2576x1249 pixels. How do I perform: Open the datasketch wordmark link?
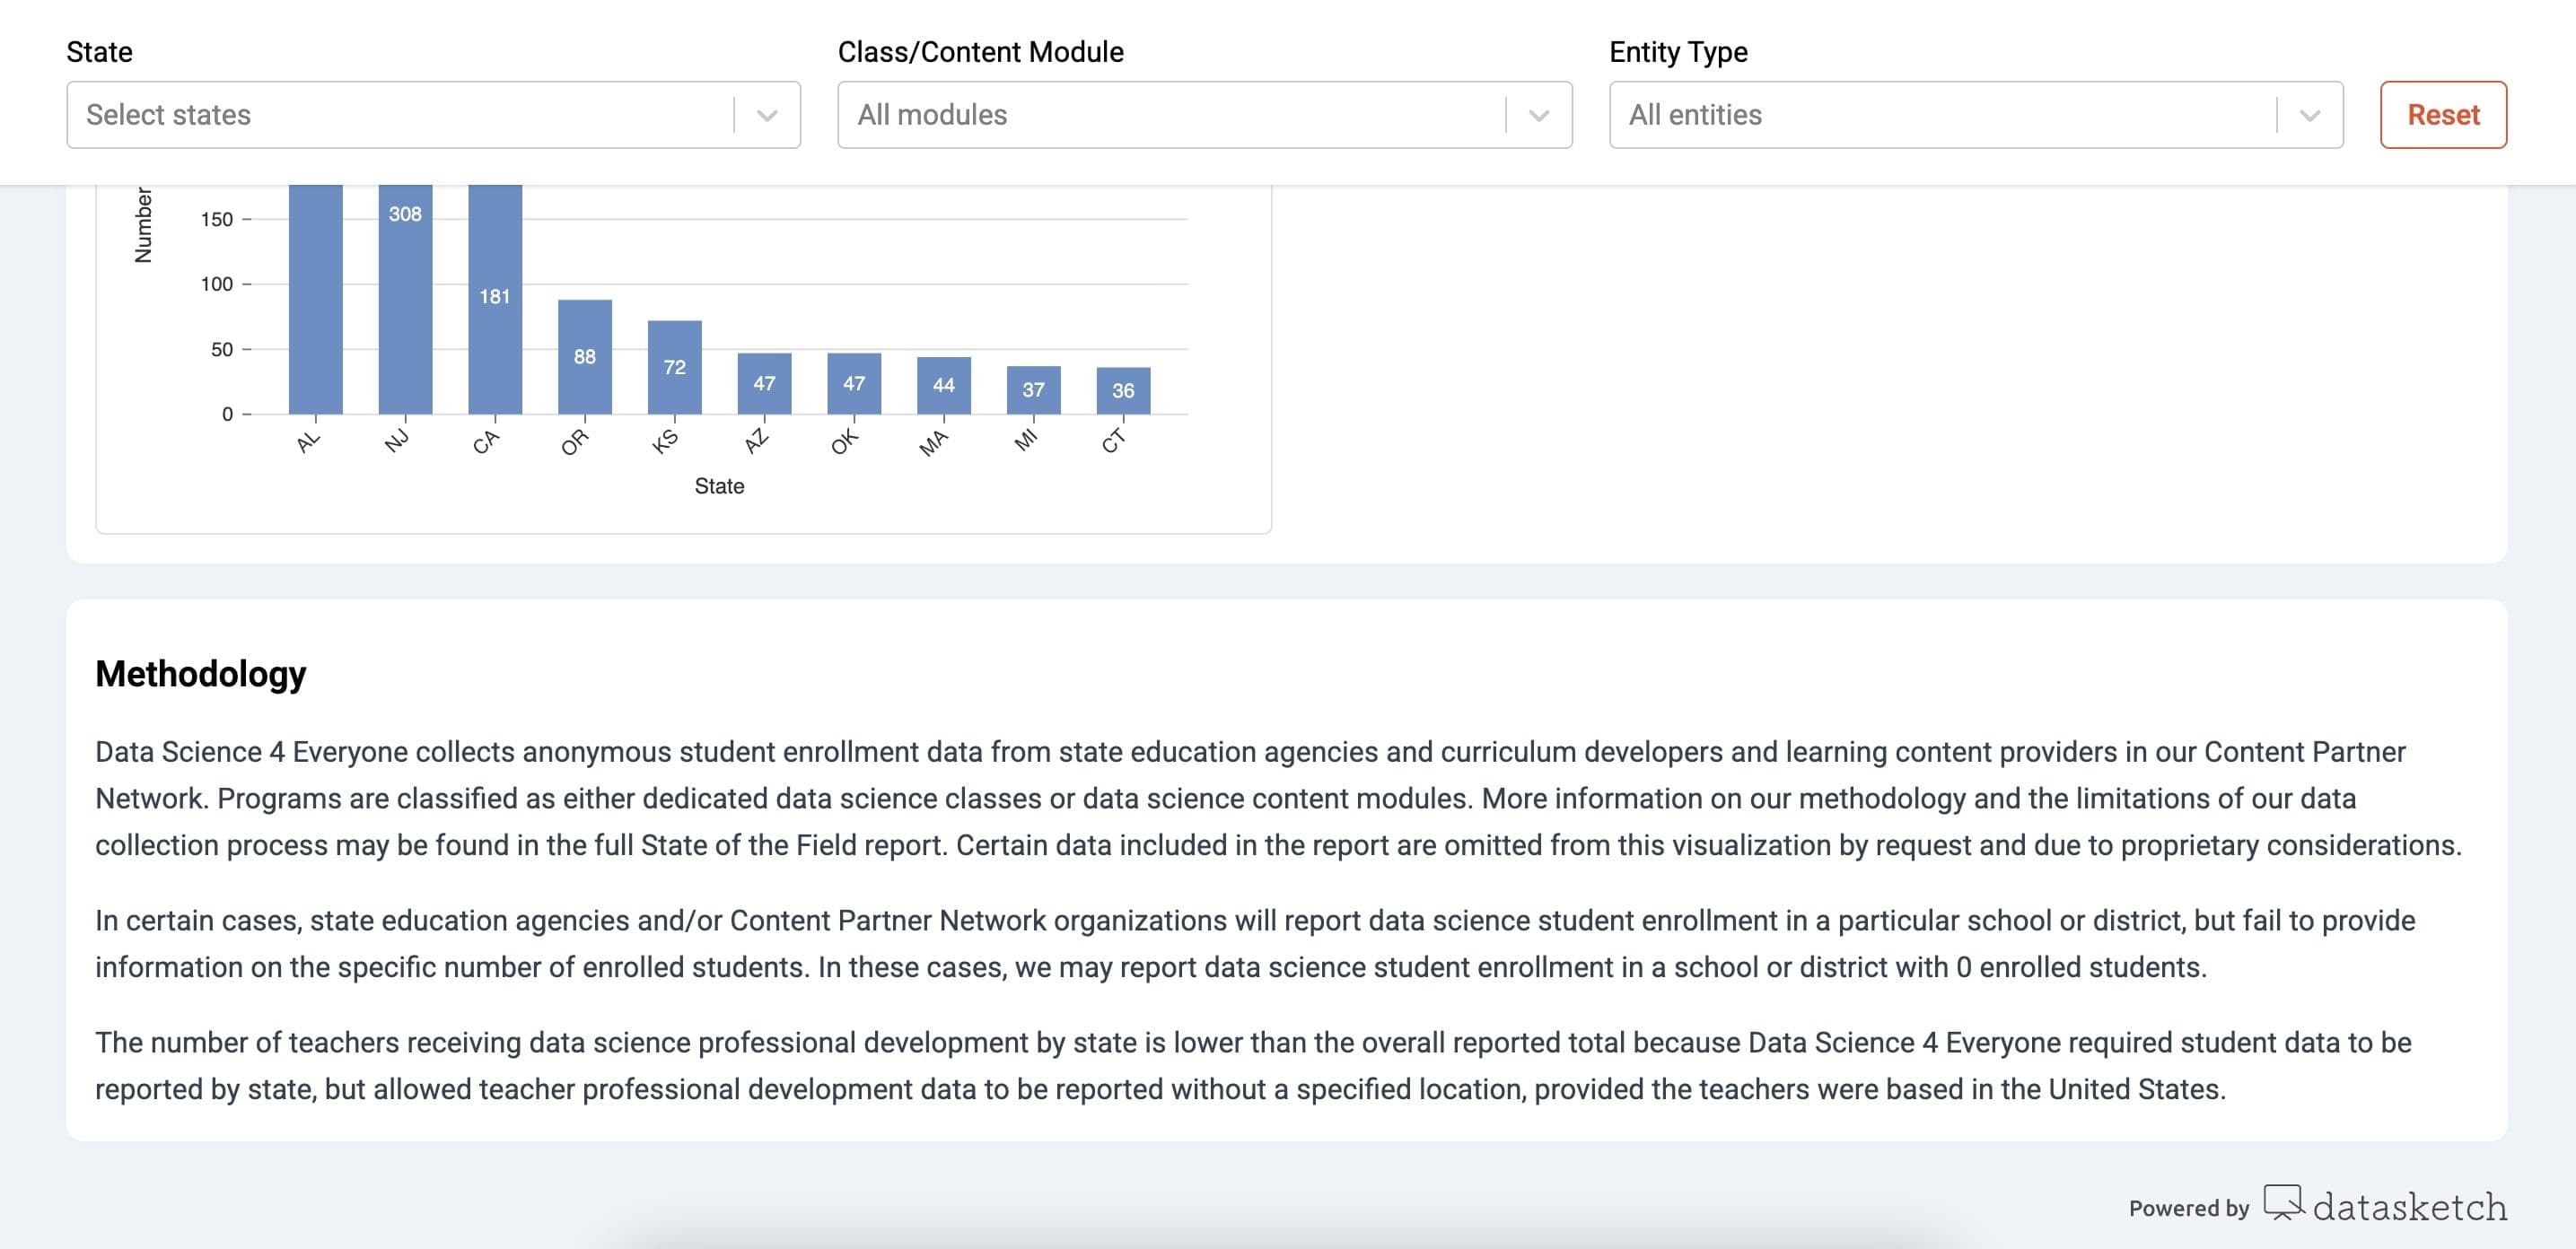[x=2409, y=1207]
